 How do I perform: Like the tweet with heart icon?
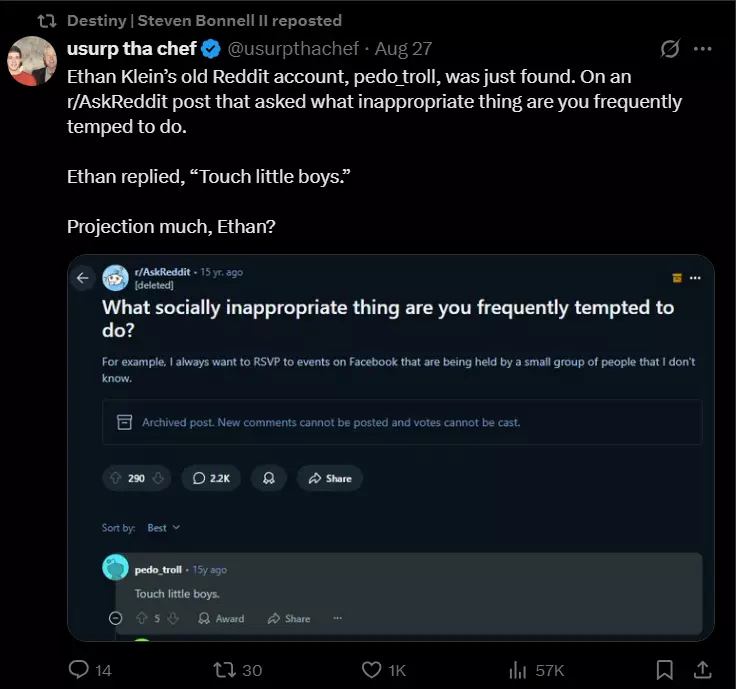pos(371,669)
